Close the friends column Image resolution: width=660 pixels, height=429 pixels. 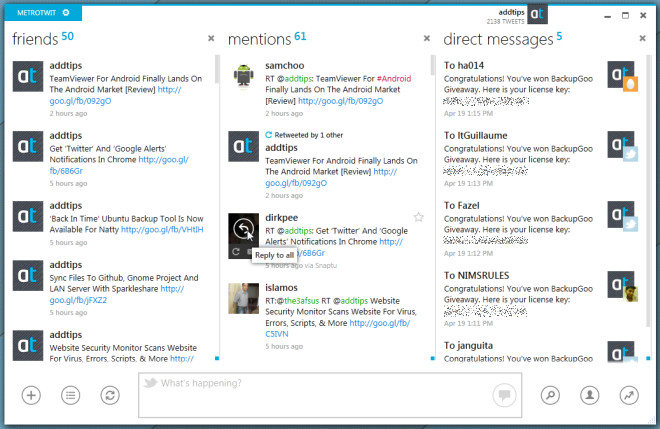211,38
